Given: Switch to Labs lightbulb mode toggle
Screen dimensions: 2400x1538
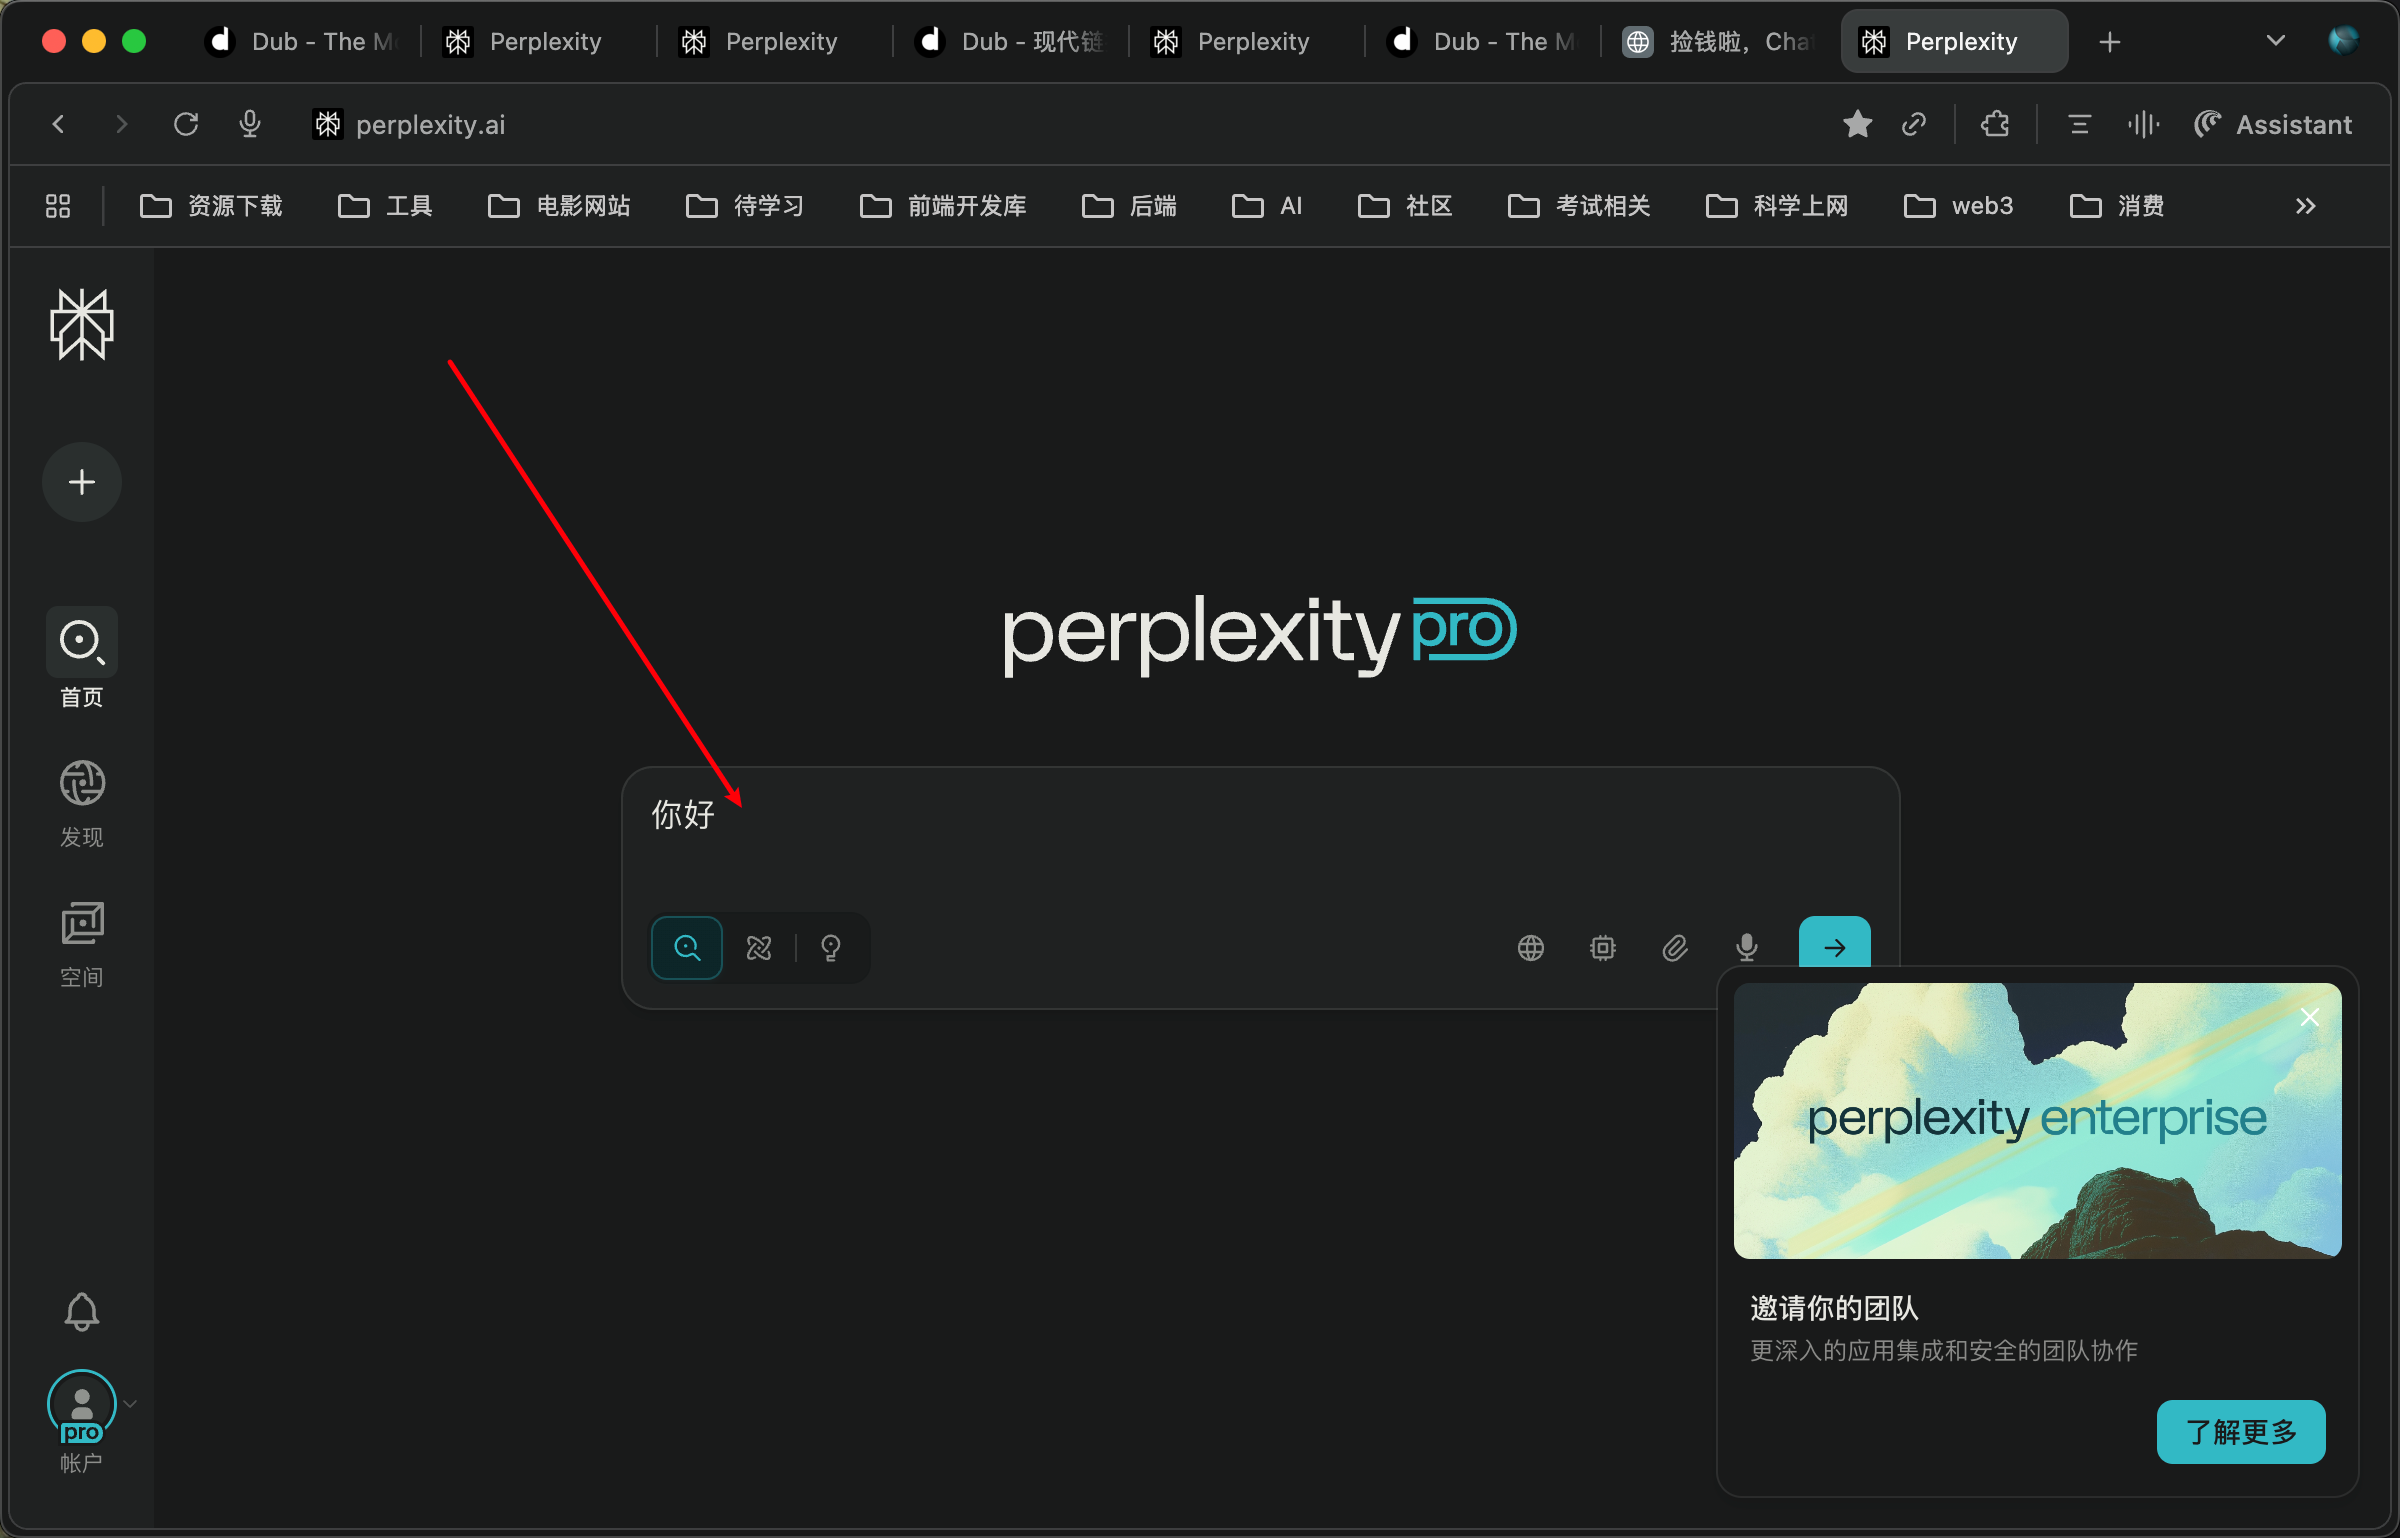Looking at the screenshot, I should click(831, 947).
